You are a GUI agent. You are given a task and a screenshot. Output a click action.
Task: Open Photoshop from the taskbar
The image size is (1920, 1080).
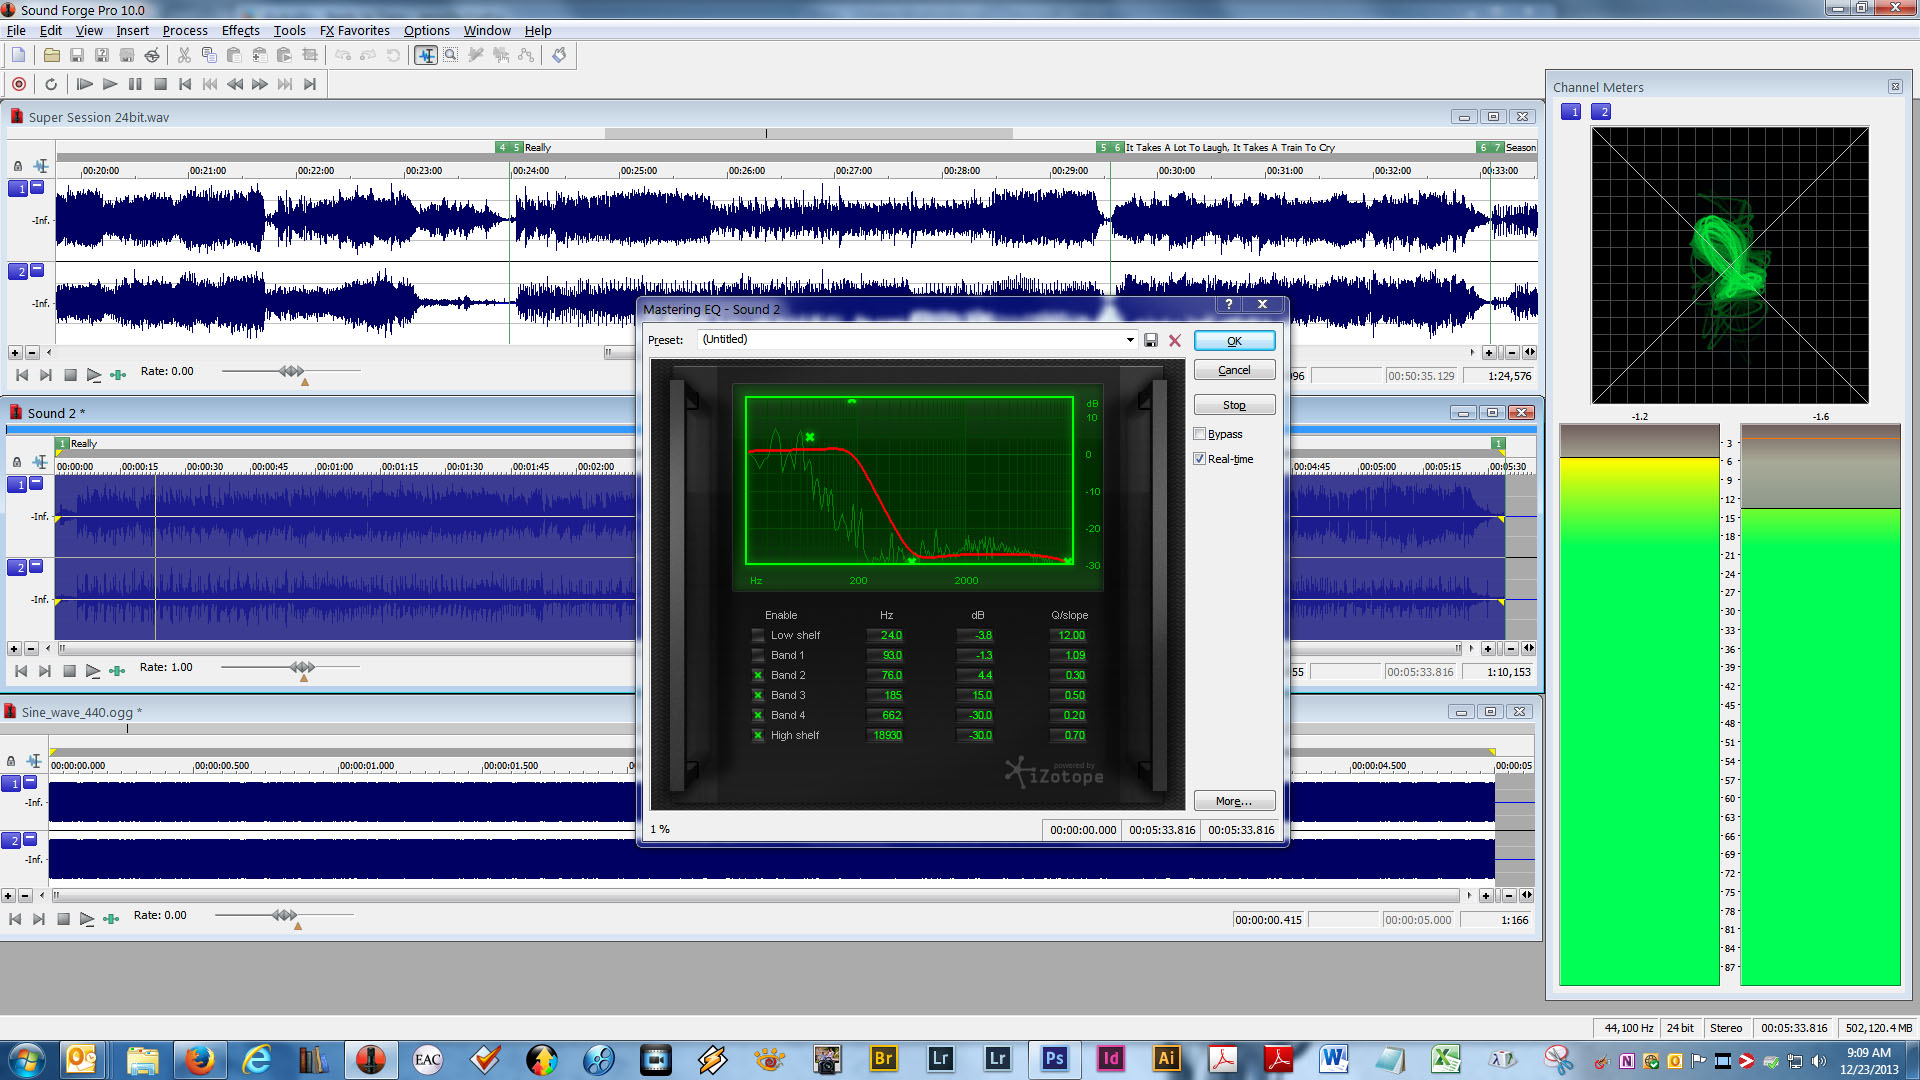(1054, 1059)
